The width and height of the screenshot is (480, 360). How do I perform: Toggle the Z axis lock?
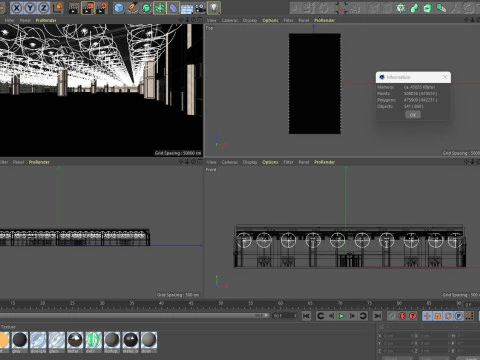pyautogui.click(x=43, y=8)
